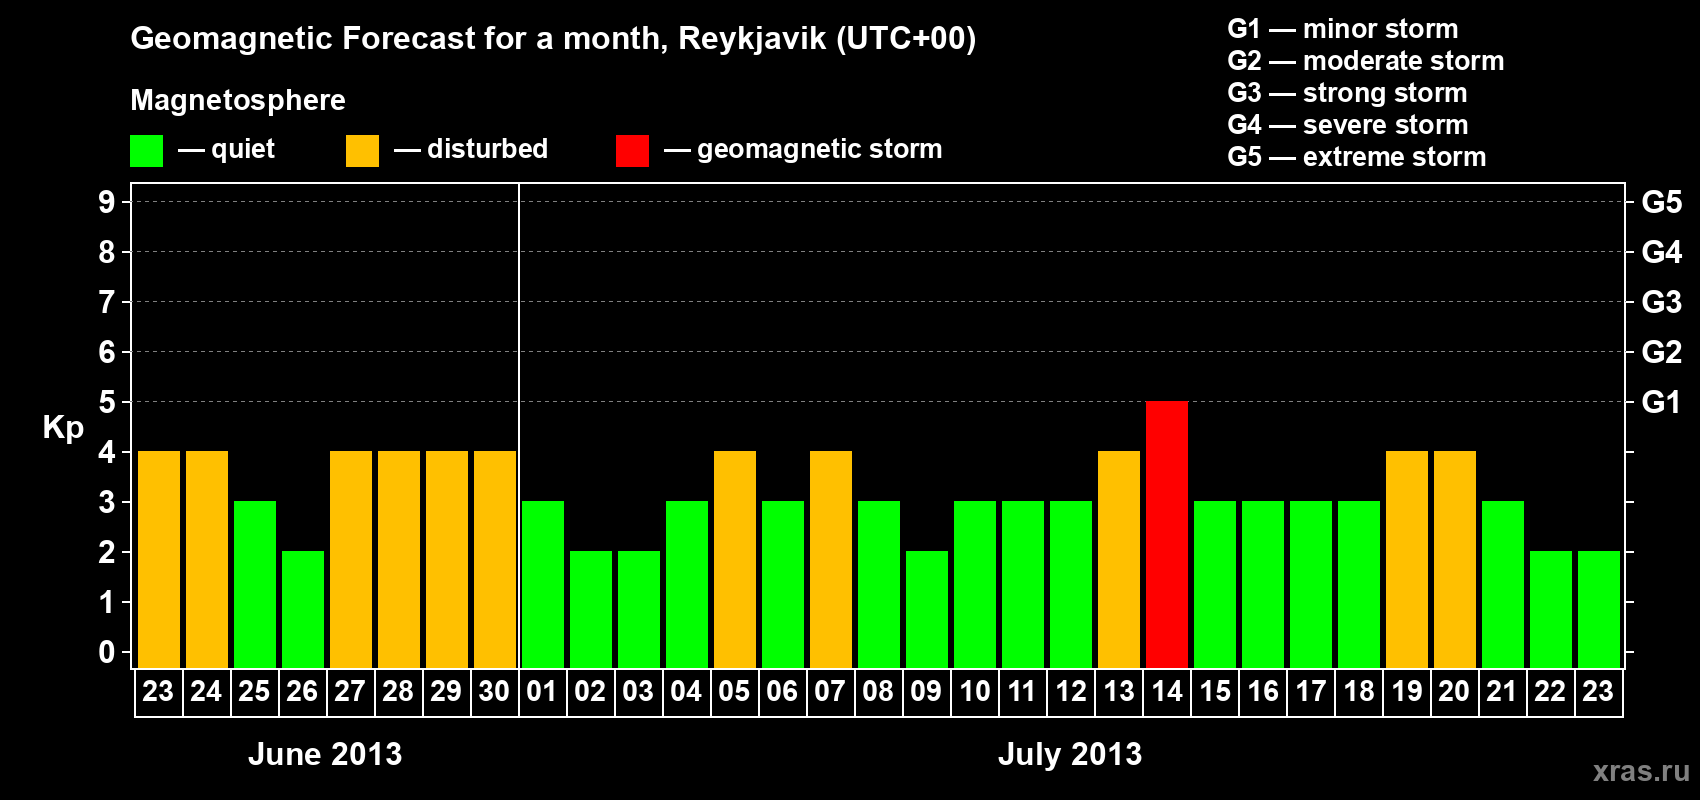Click Kp axis value 7

click(x=107, y=302)
